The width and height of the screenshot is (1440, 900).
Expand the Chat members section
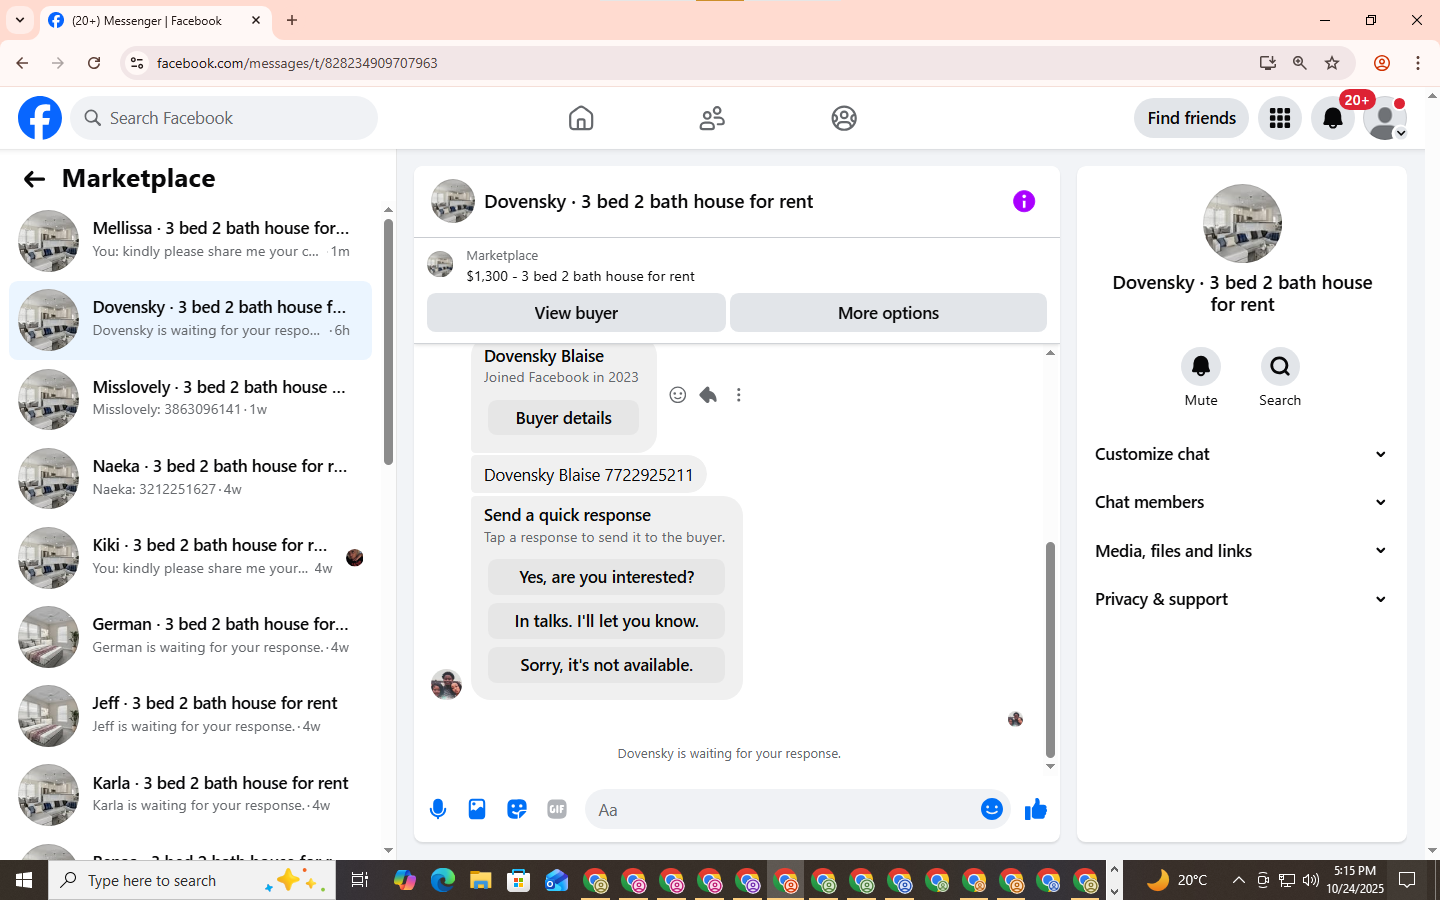coord(1241,502)
